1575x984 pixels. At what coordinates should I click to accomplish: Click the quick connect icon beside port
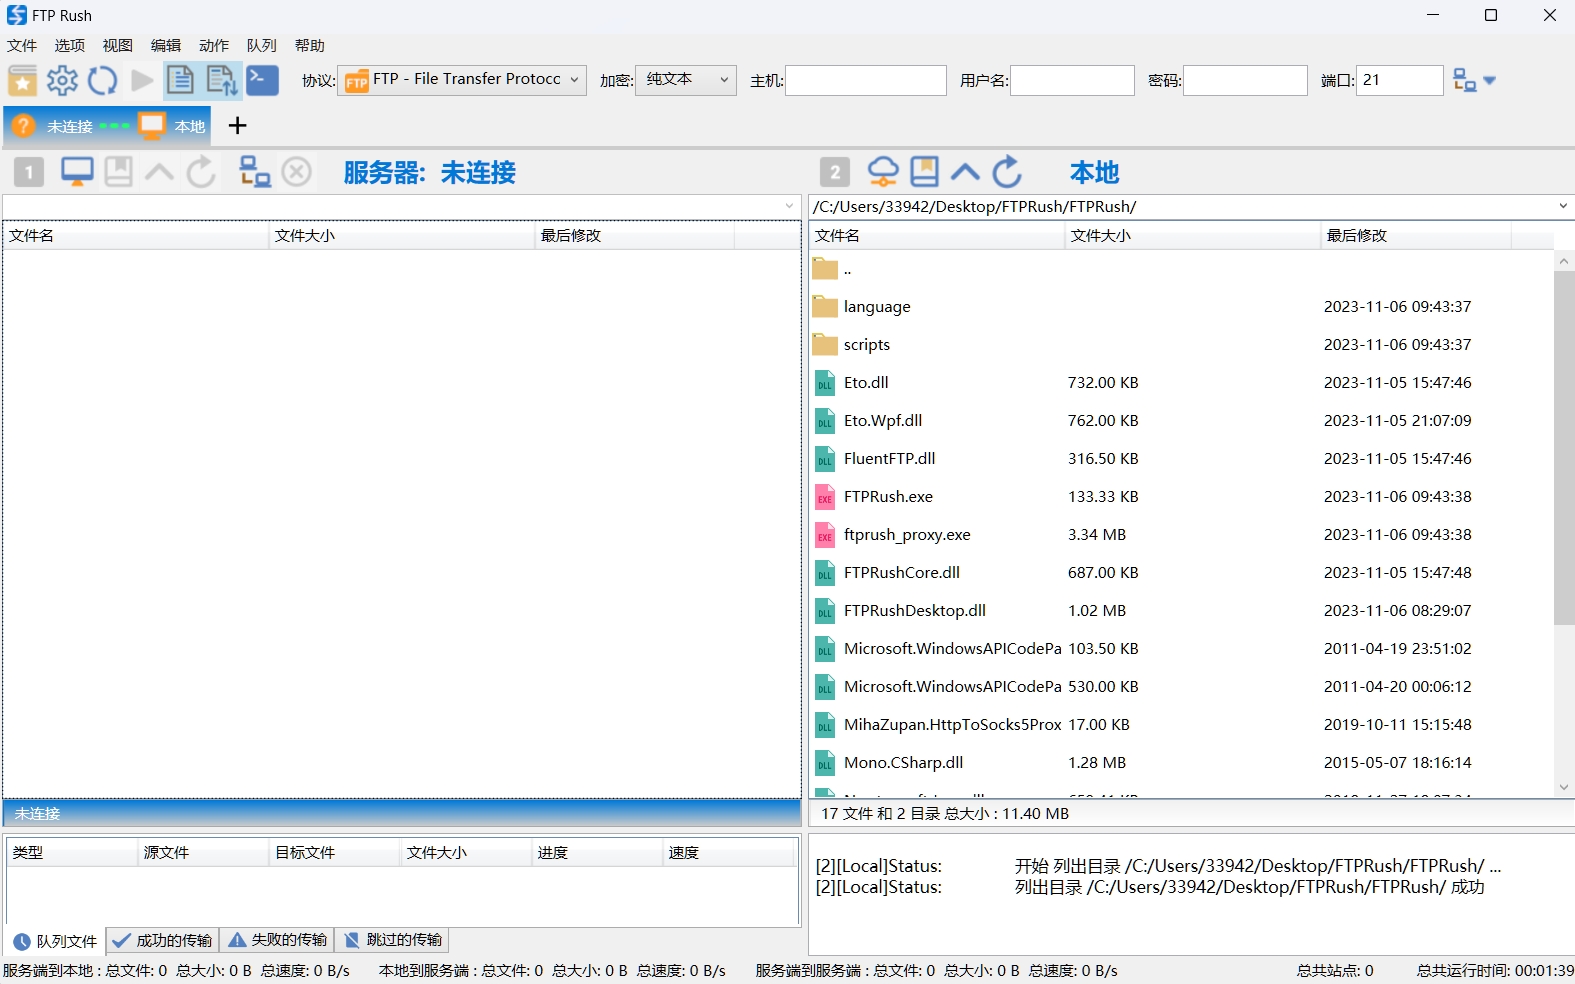1464,80
